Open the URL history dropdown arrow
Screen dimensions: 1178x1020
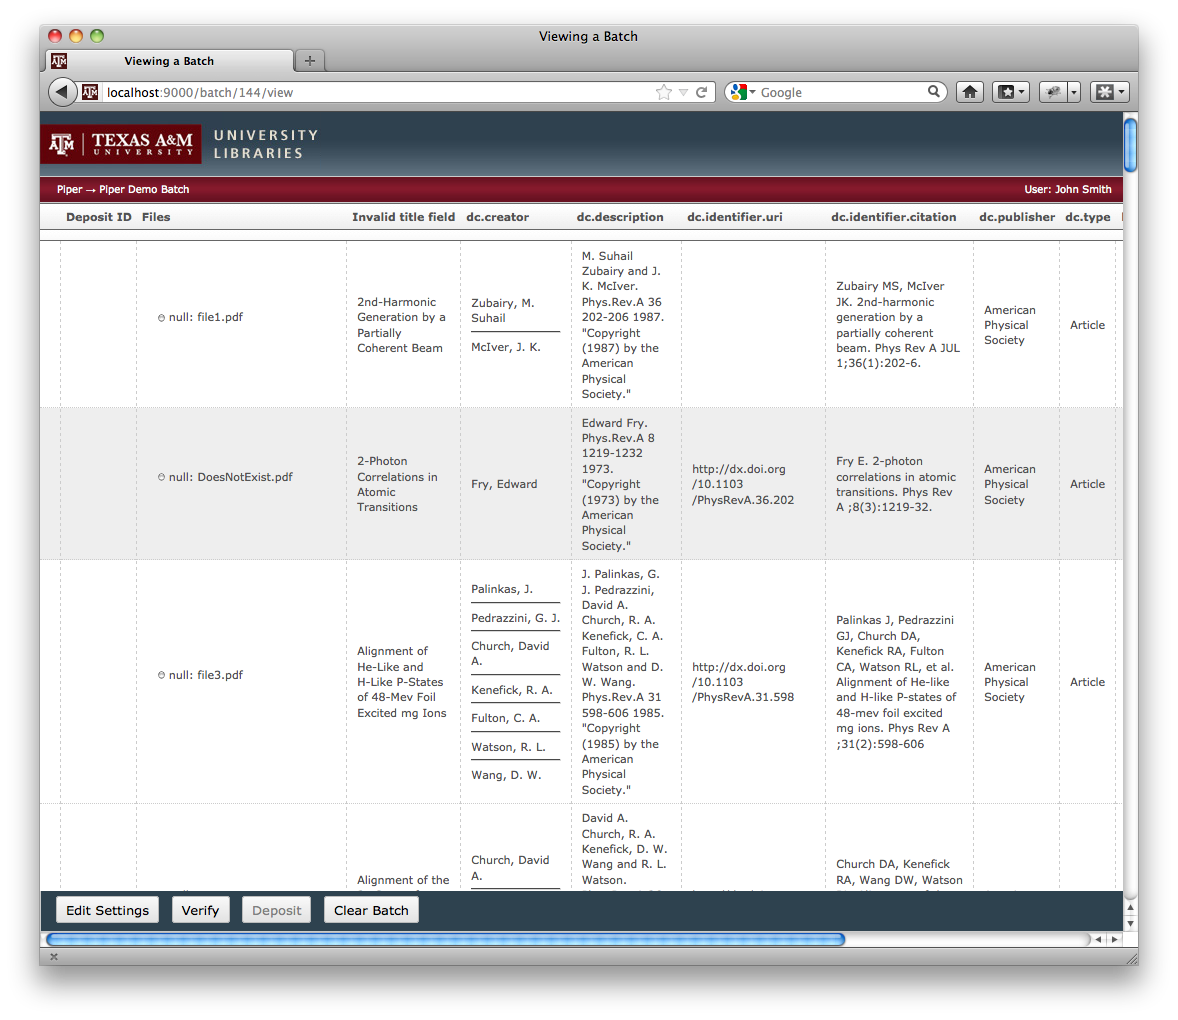tap(683, 92)
